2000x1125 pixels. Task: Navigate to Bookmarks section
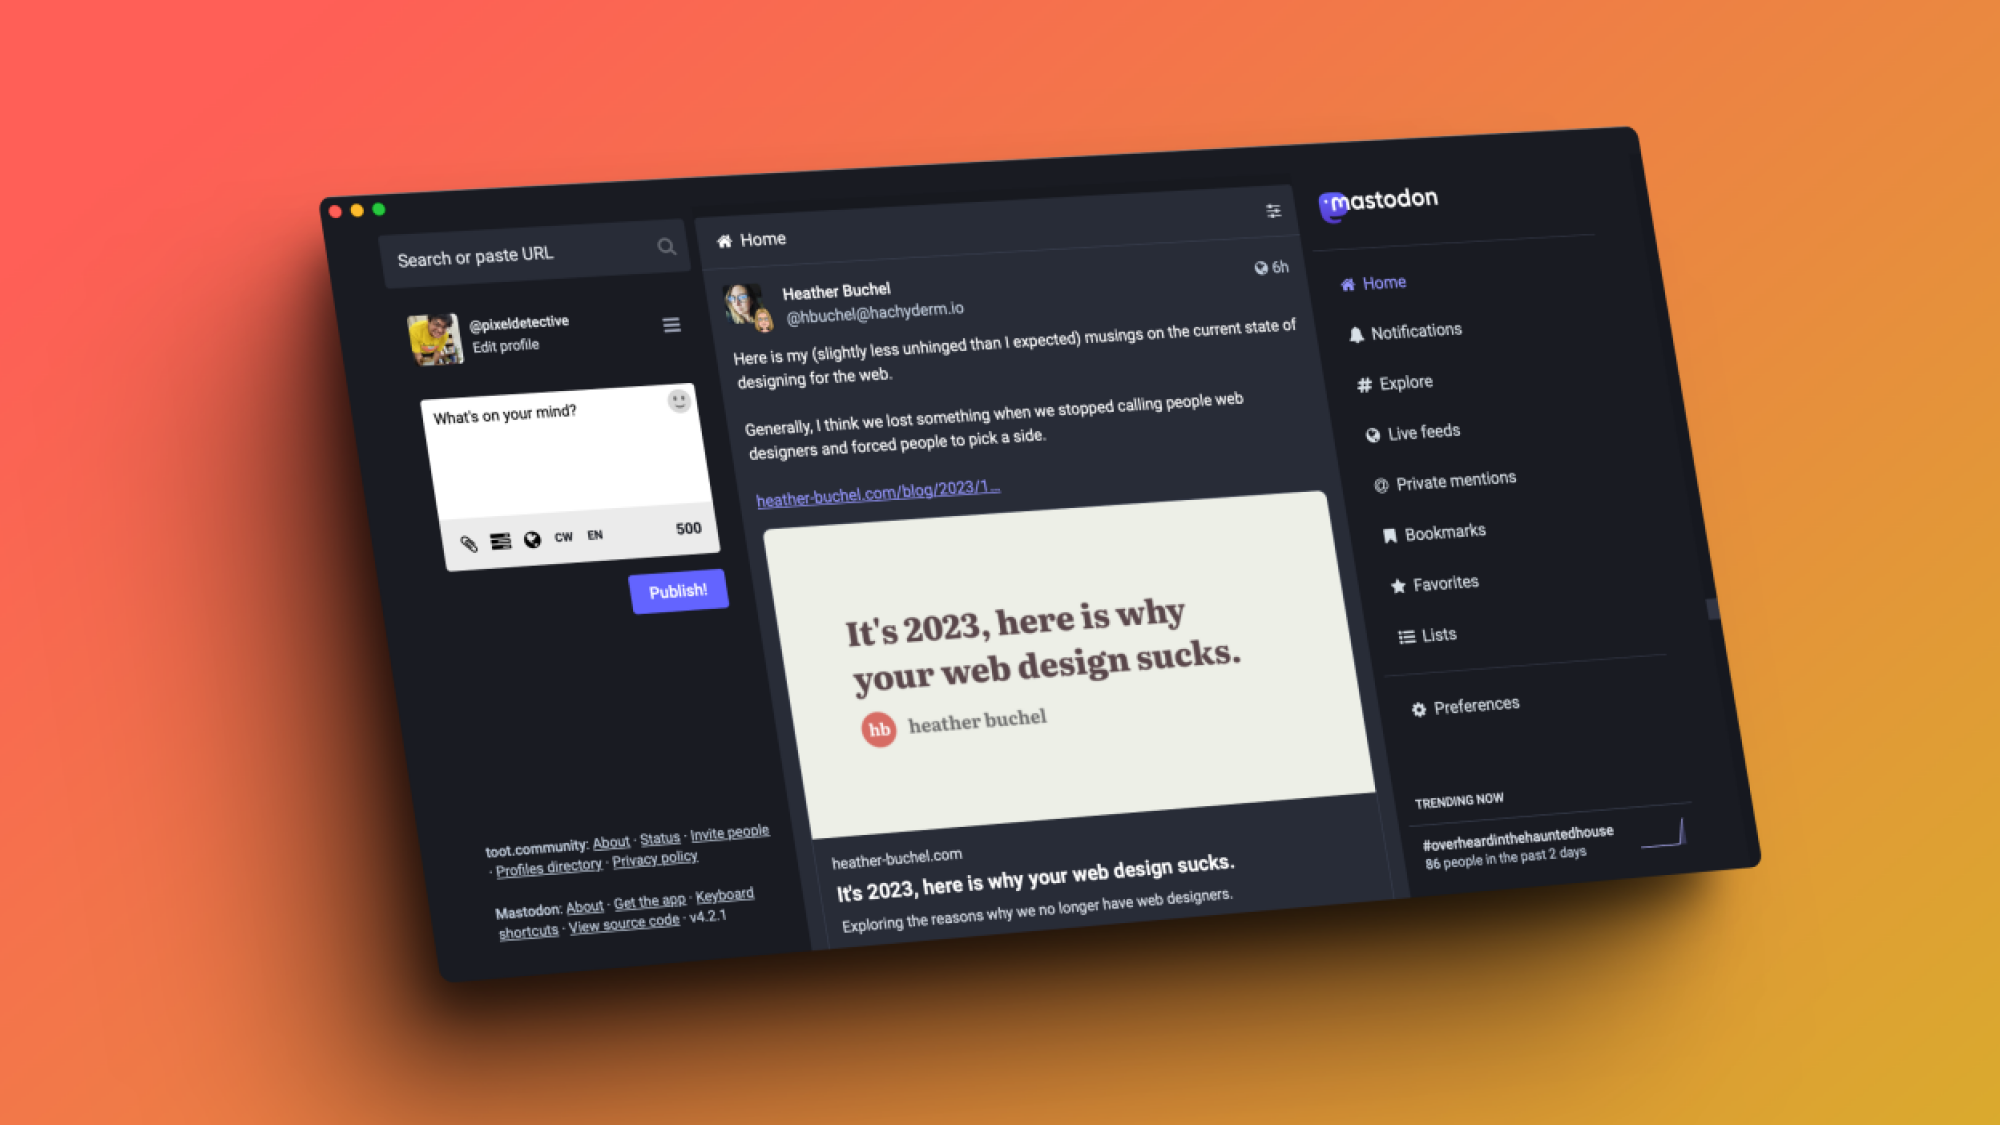point(1442,532)
